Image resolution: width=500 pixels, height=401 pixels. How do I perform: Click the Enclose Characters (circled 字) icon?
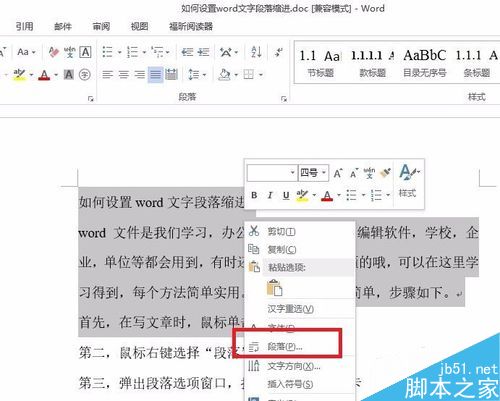tap(85, 74)
